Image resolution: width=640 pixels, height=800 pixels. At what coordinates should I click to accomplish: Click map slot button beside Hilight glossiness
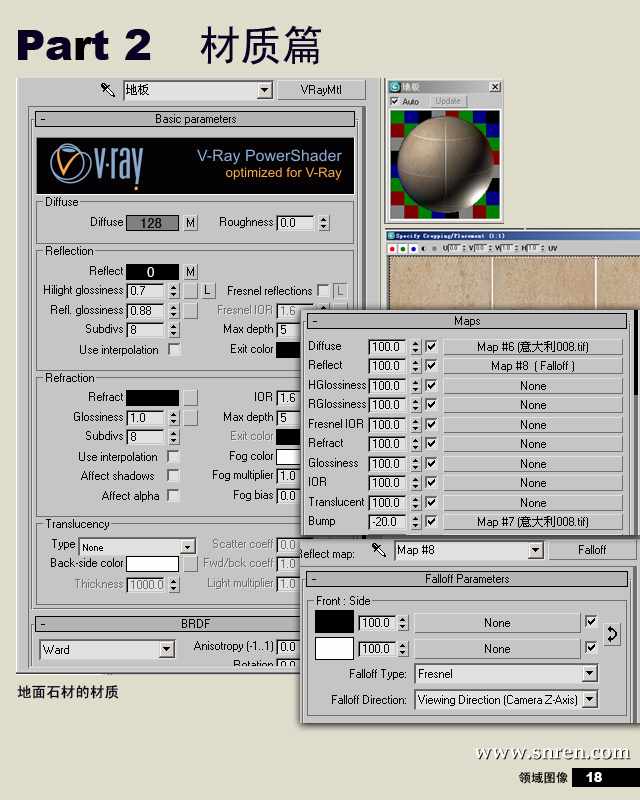pyautogui.click(x=190, y=291)
